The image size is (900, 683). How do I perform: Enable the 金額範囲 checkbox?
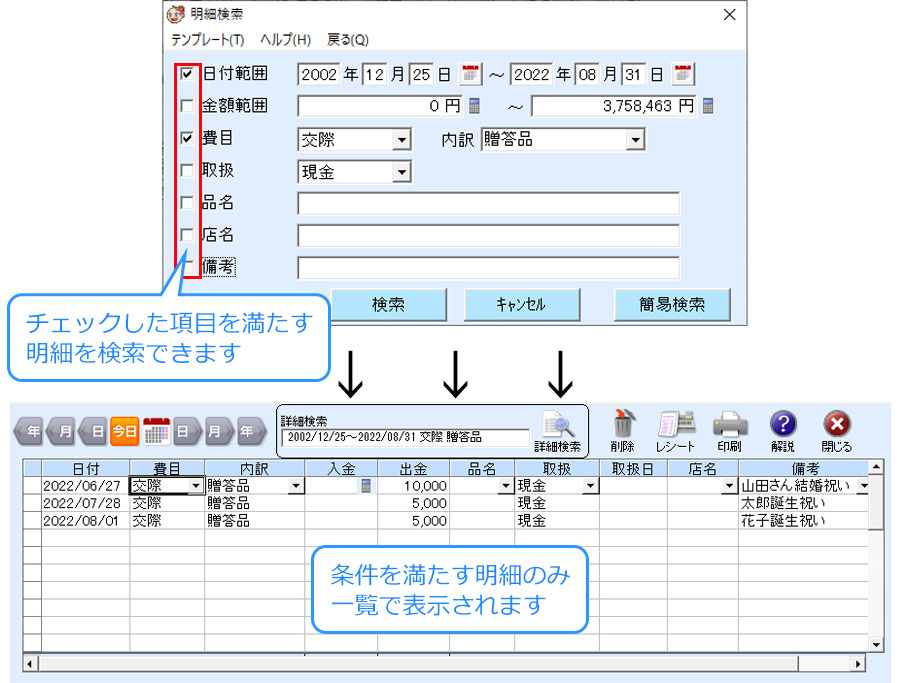pyautogui.click(x=187, y=106)
